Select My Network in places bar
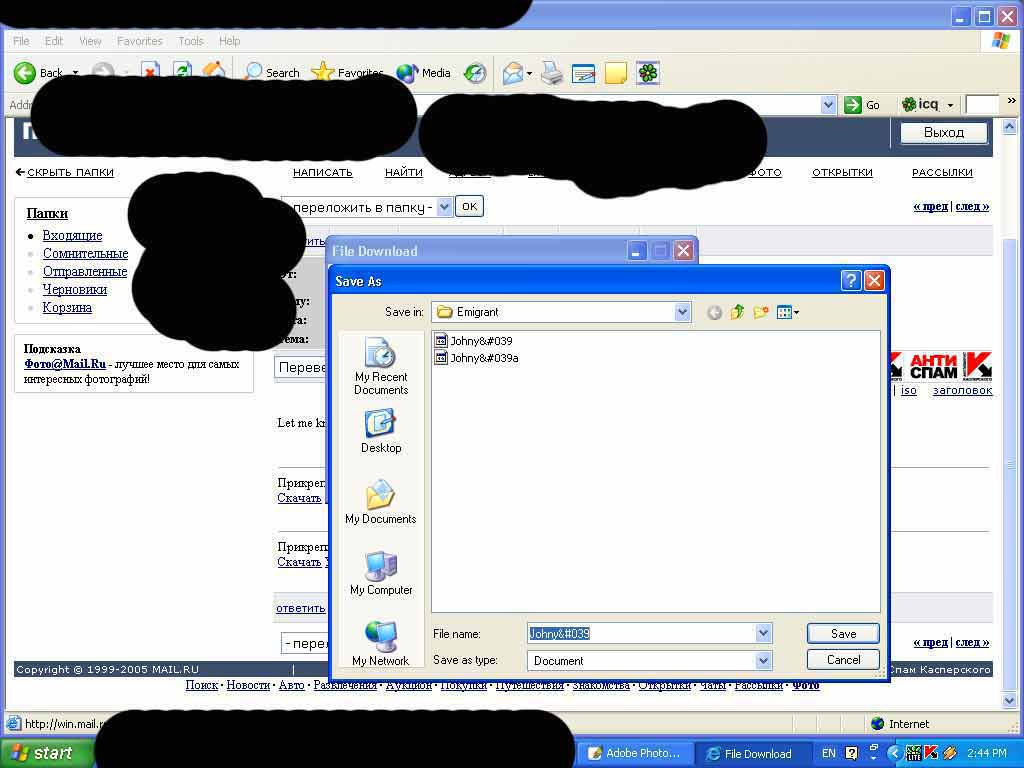This screenshot has width=1024, height=768. coord(381,643)
